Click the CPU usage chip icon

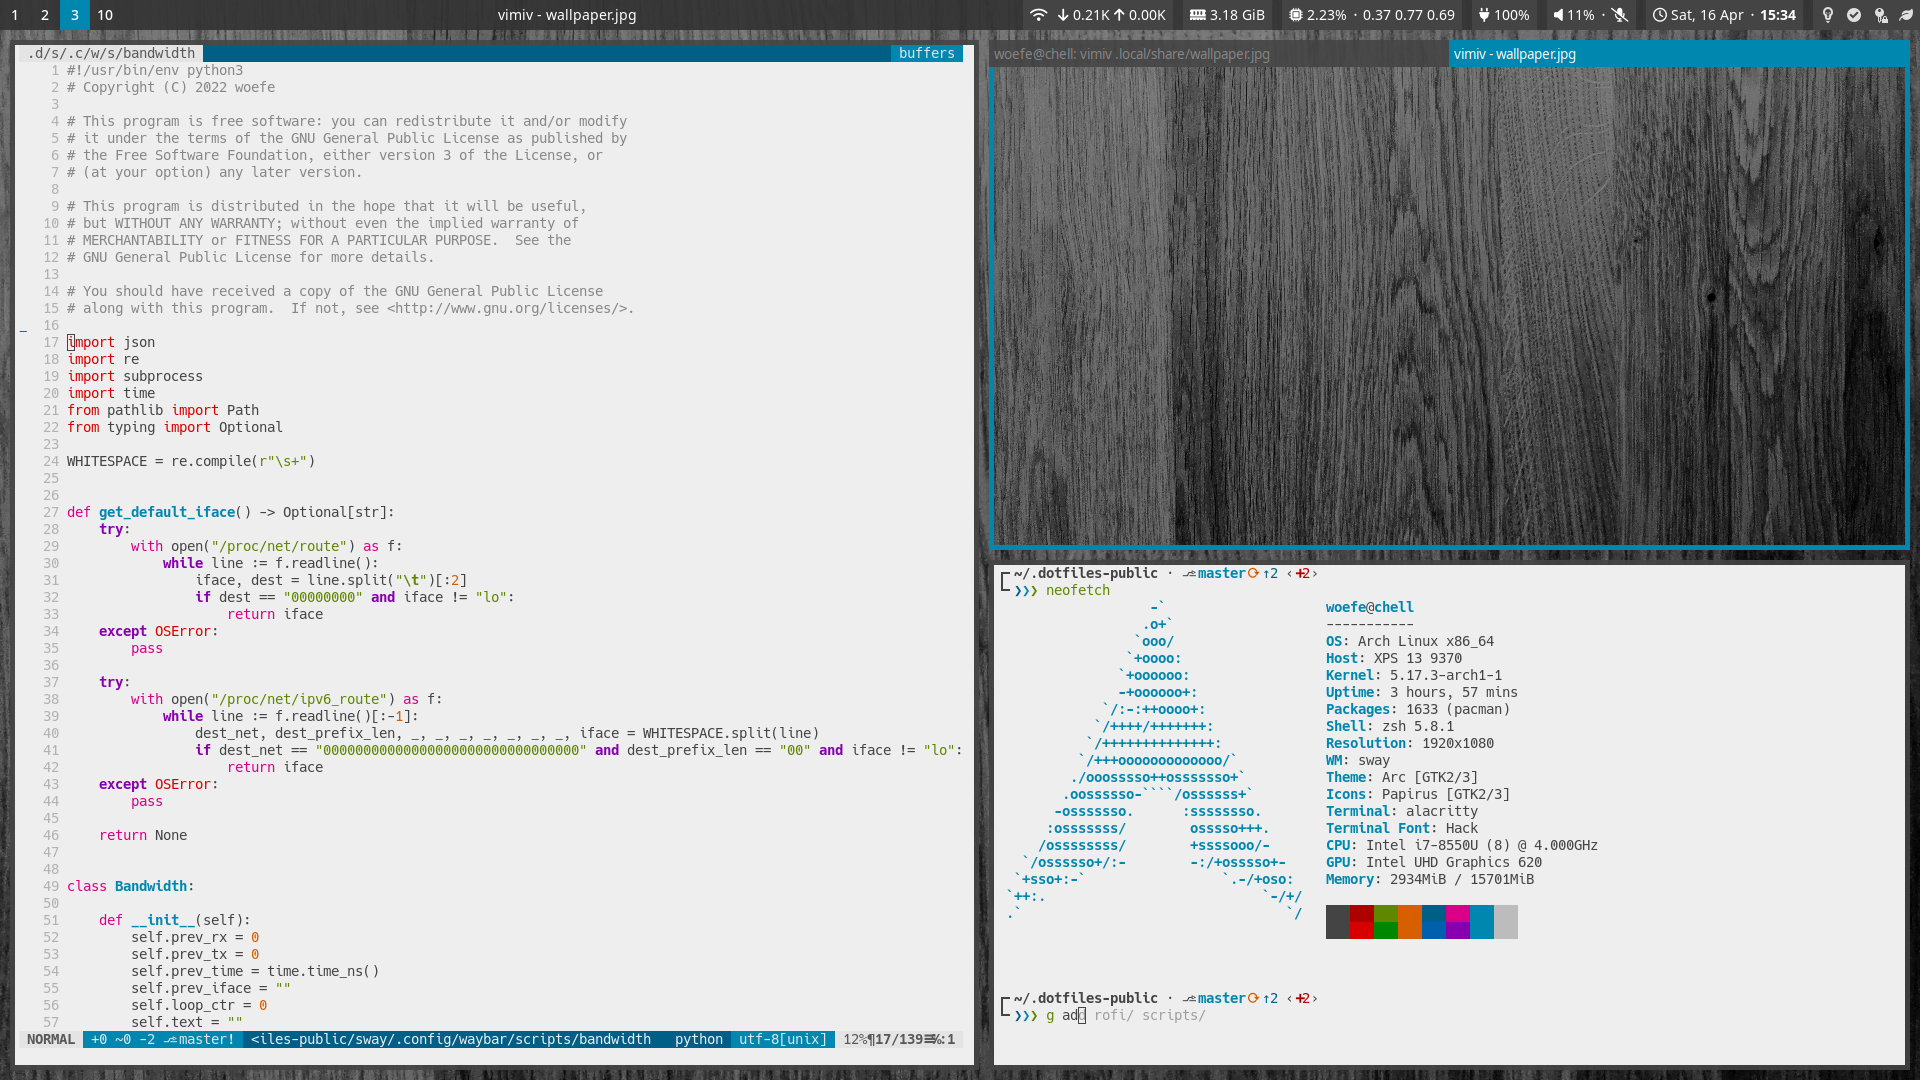[x=1295, y=15]
